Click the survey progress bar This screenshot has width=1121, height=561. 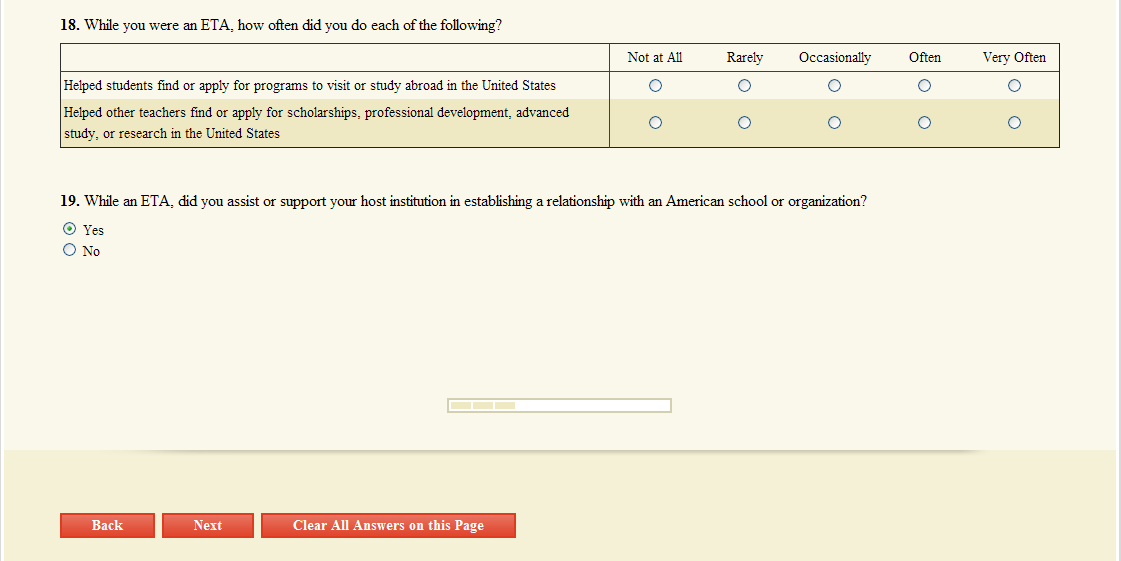[x=559, y=406]
